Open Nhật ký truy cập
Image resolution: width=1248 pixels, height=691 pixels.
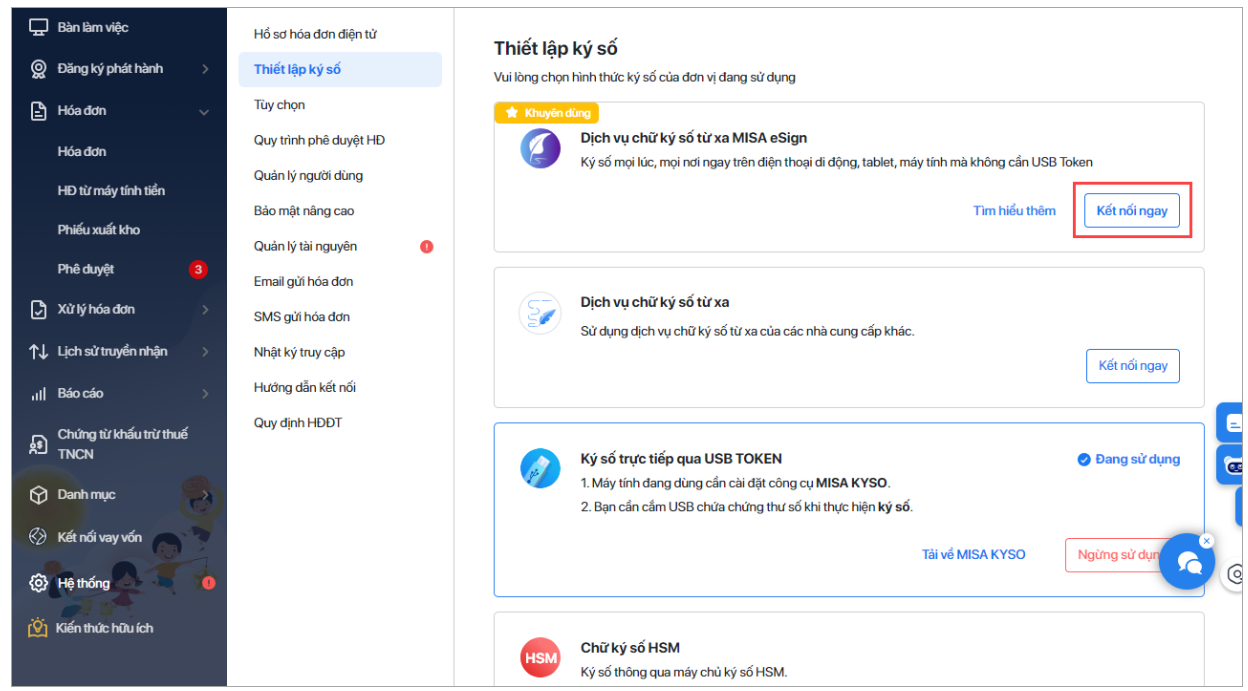tap(299, 352)
